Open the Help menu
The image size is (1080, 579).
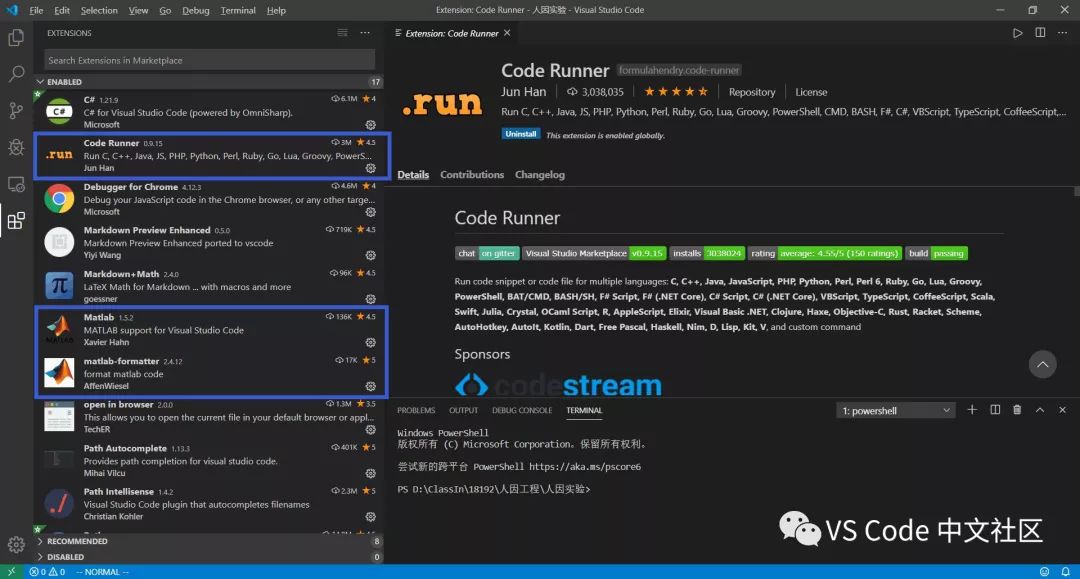(276, 10)
